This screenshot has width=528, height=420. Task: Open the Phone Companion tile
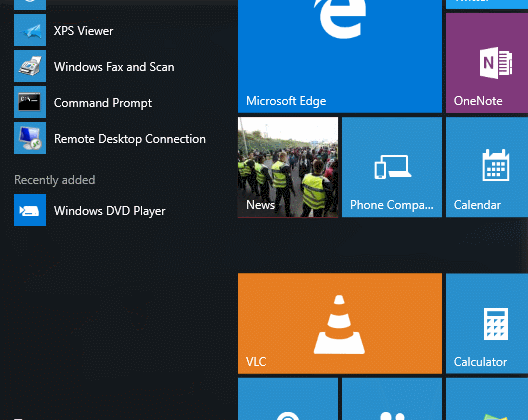point(392,167)
